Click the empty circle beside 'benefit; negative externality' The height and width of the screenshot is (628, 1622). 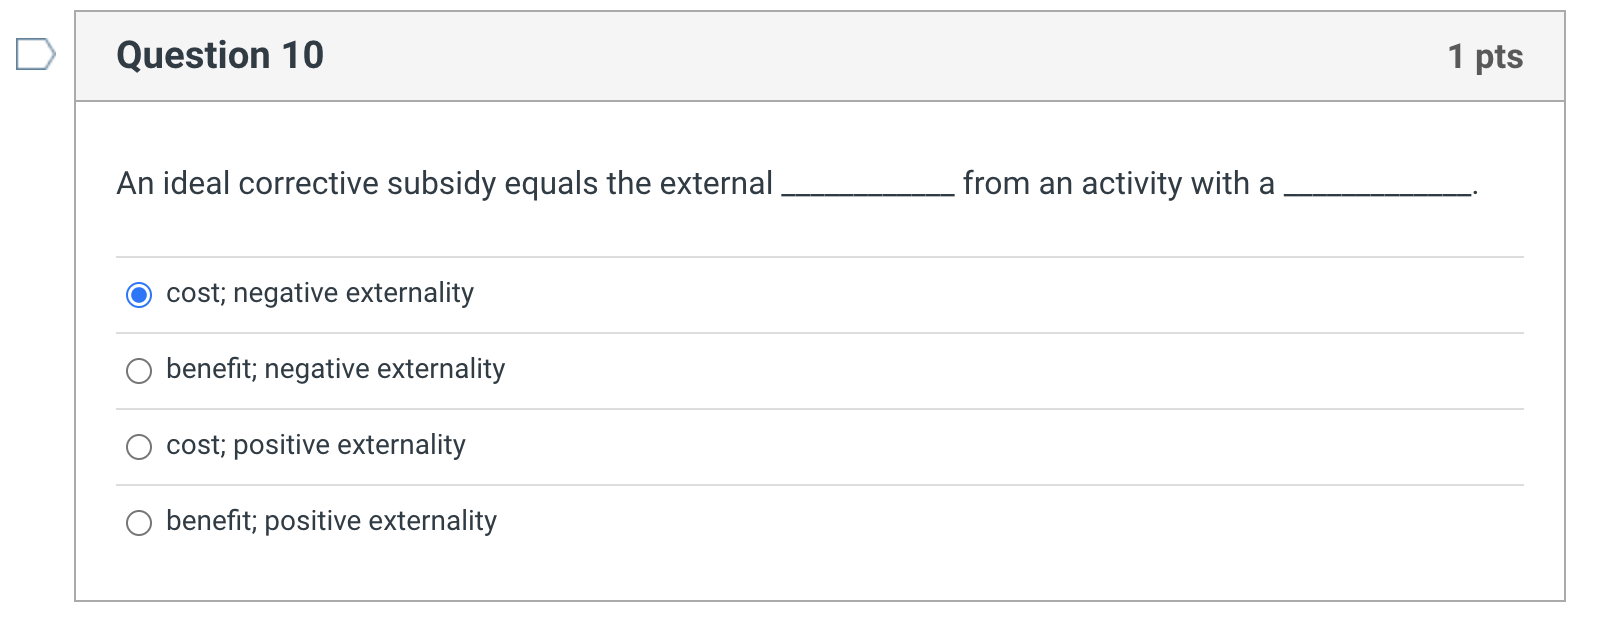point(140,370)
